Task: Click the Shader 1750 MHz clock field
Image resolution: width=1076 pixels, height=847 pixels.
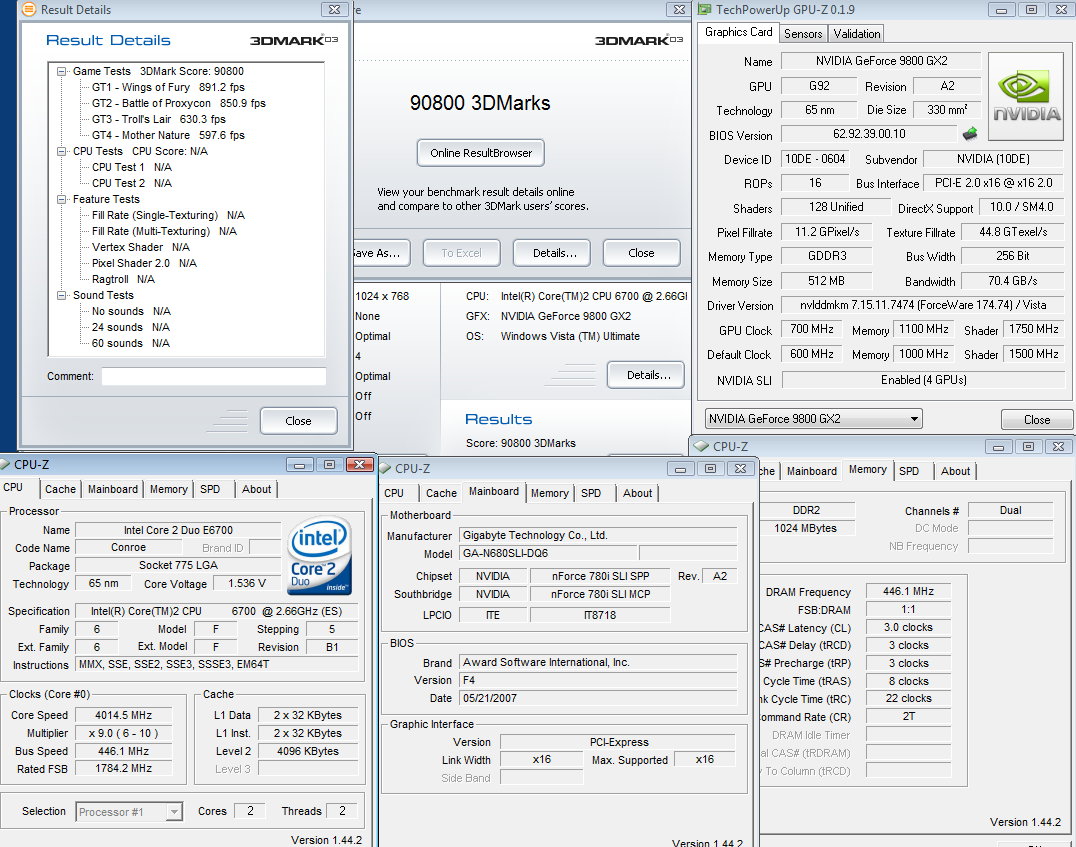Action: tap(1033, 329)
